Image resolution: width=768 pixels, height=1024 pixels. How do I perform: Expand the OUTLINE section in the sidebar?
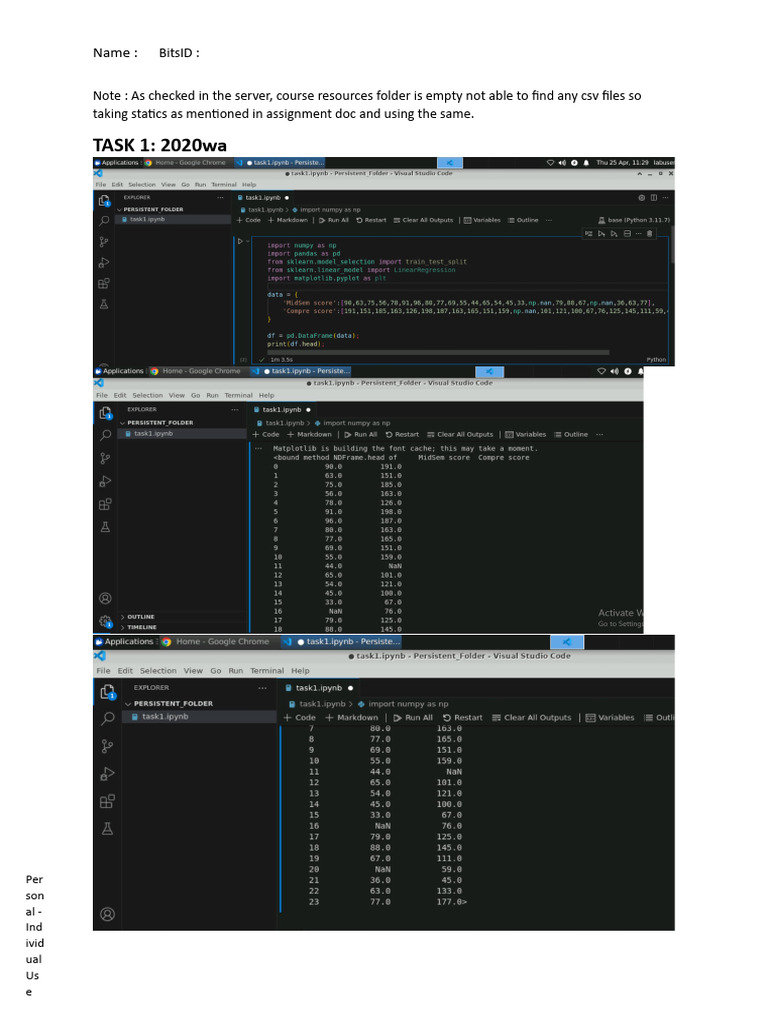[x=140, y=617]
